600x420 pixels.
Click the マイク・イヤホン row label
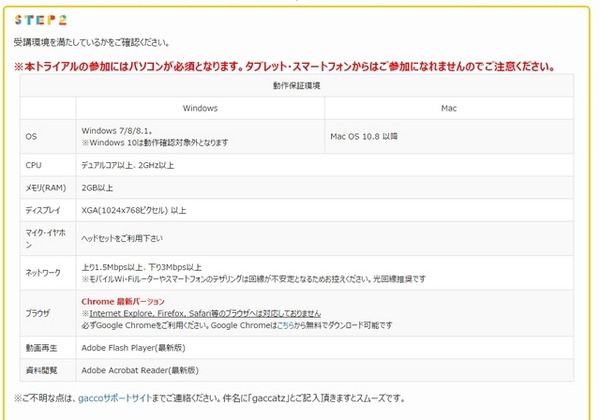tap(46, 238)
